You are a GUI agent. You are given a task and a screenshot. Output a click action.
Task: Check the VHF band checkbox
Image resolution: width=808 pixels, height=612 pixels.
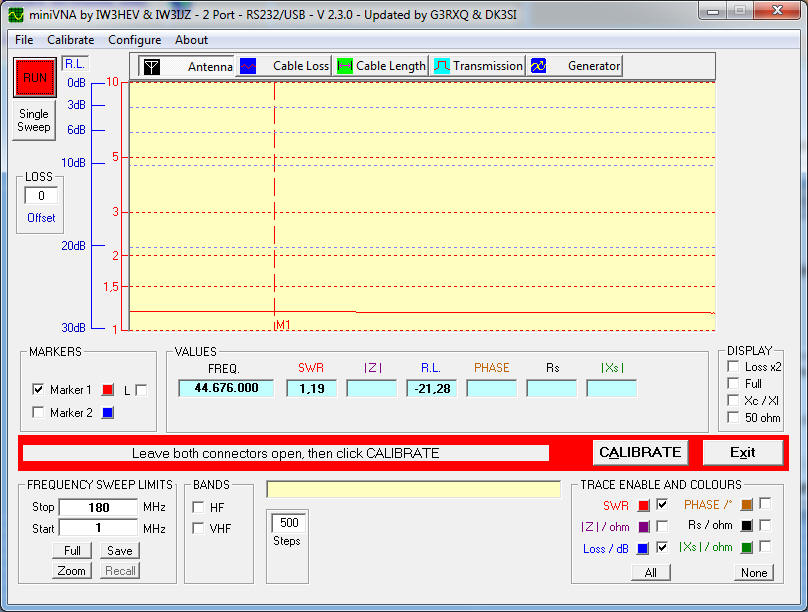coord(198,528)
